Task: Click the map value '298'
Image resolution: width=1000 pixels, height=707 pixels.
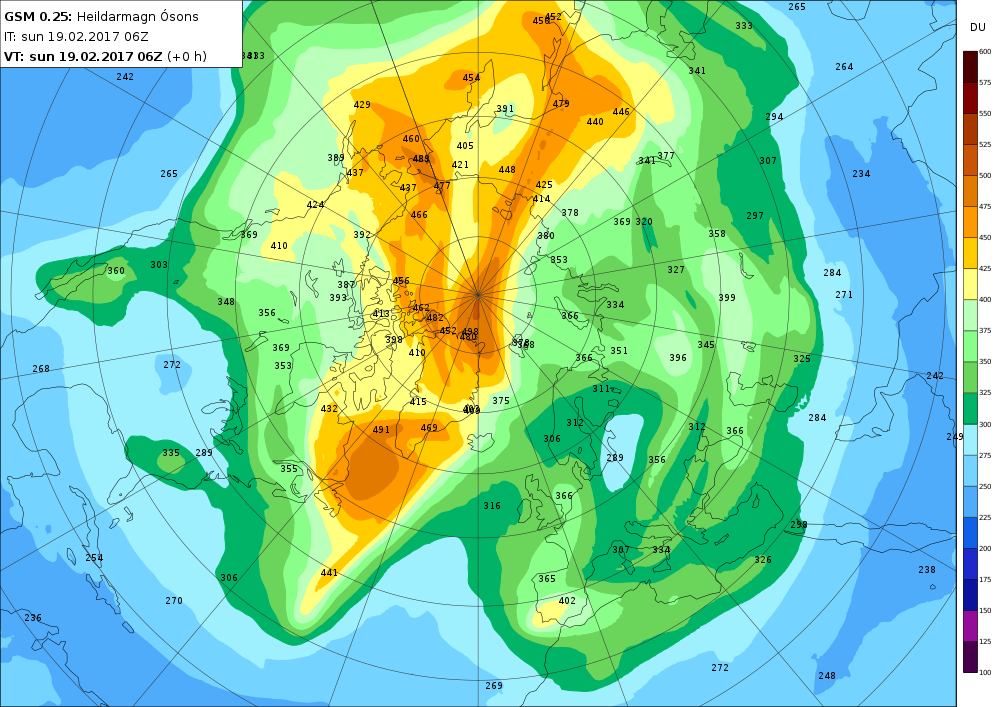Action: point(798,525)
